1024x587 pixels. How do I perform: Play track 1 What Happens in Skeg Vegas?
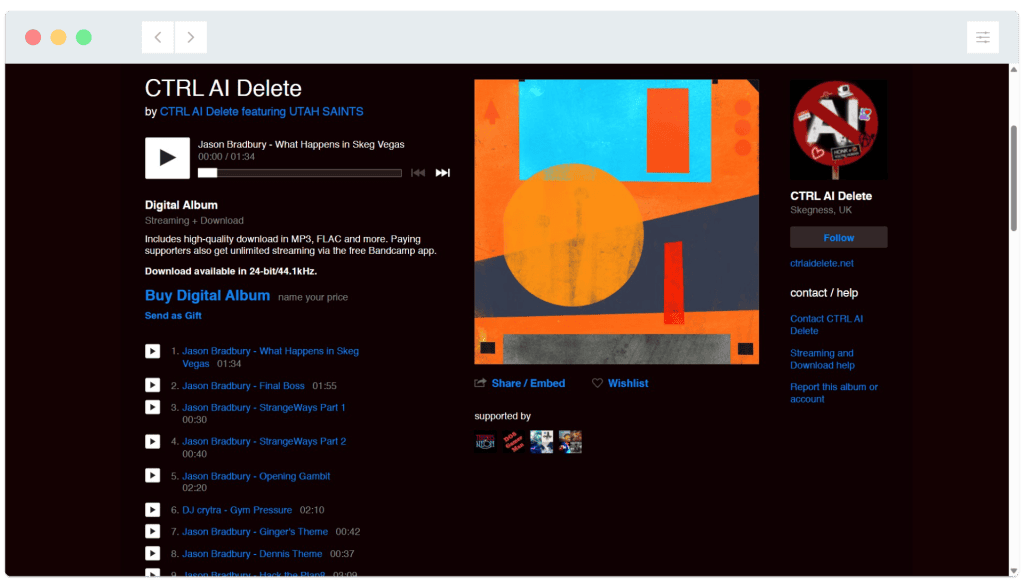tap(152, 351)
